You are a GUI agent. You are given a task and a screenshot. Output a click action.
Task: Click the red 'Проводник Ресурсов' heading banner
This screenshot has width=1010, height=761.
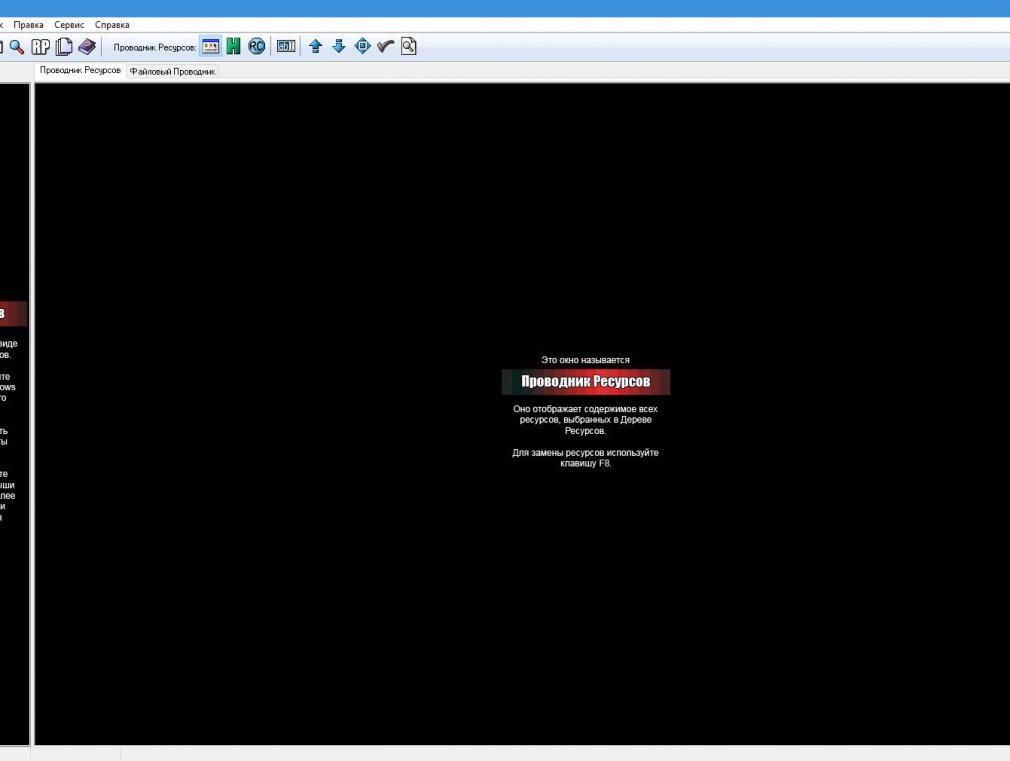coord(586,381)
